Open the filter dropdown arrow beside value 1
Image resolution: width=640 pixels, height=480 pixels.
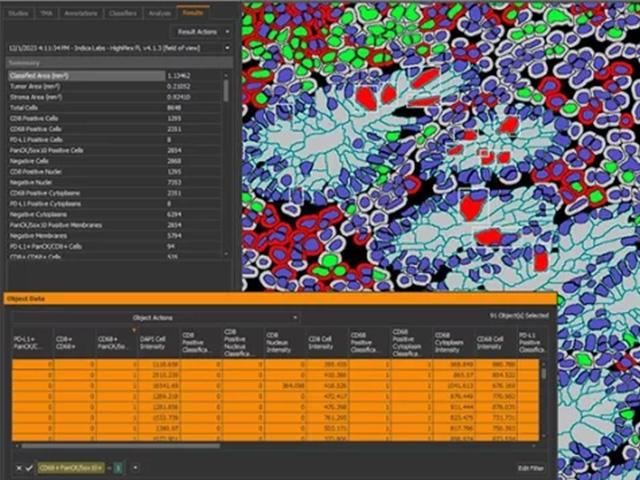(x=135, y=468)
